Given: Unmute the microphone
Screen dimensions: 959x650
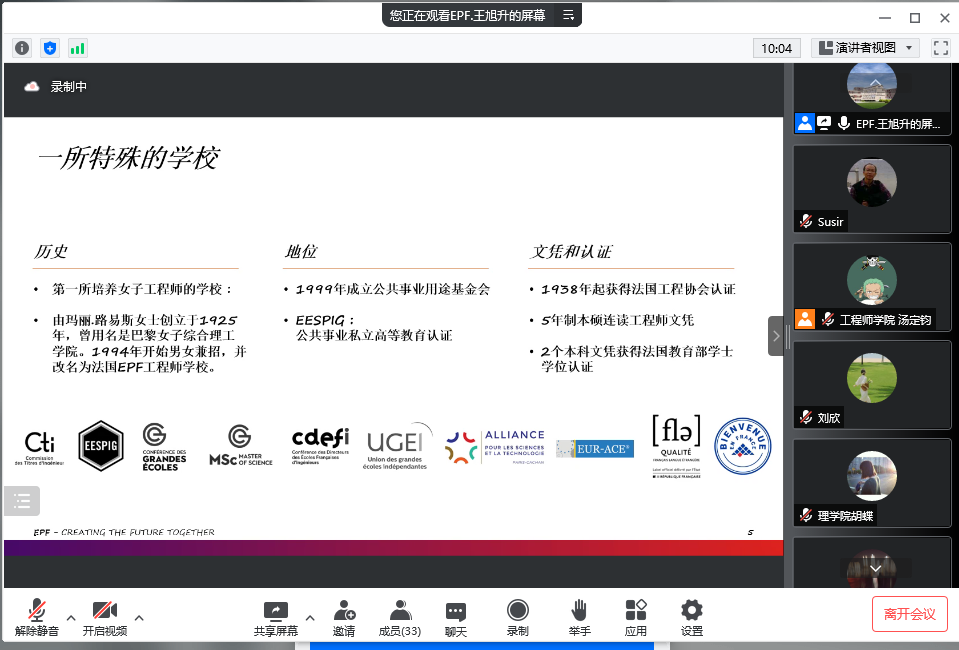Looking at the screenshot, I should click(x=37, y=617).
